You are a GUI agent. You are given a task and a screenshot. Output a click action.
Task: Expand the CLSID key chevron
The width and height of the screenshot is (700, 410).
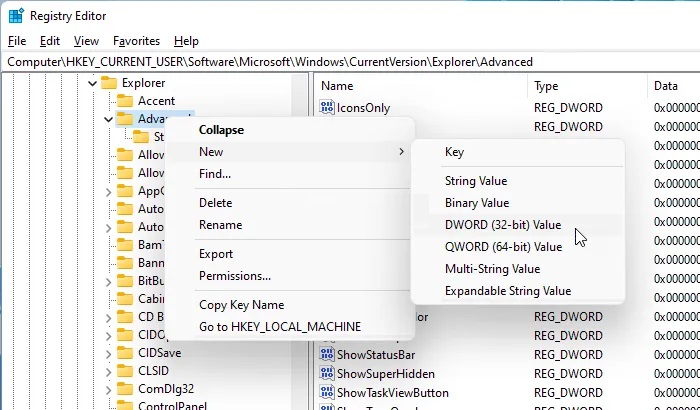click(x=108, y=372)
